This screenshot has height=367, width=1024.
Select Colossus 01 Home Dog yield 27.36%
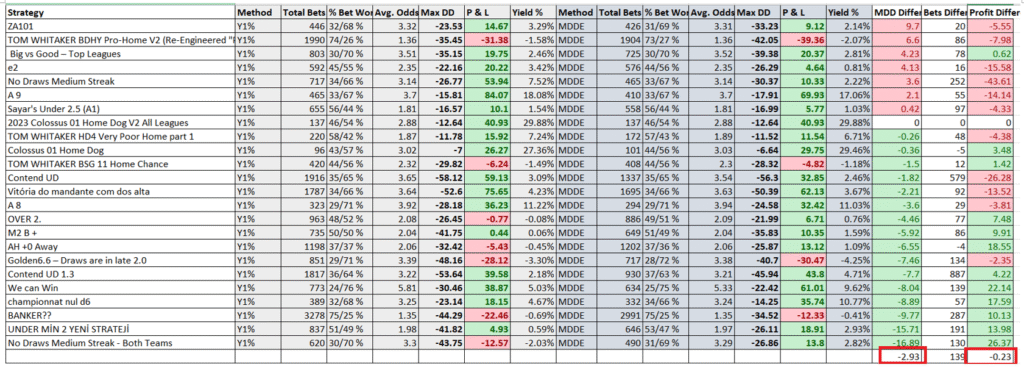pos(534,150)
